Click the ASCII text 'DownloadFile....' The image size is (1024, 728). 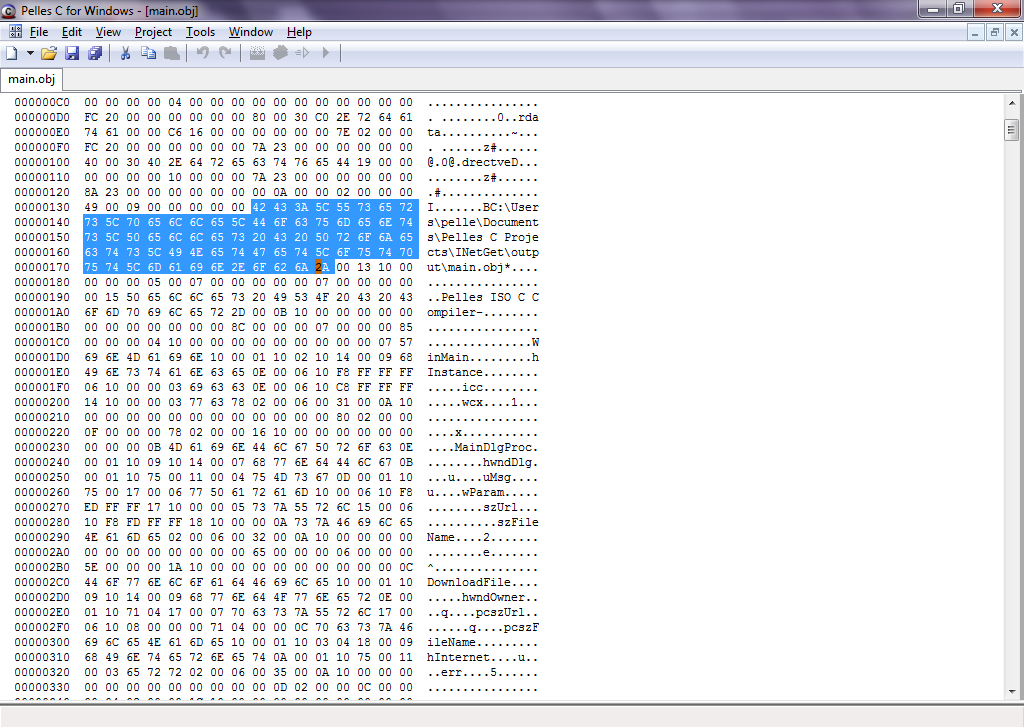[483, 583]
